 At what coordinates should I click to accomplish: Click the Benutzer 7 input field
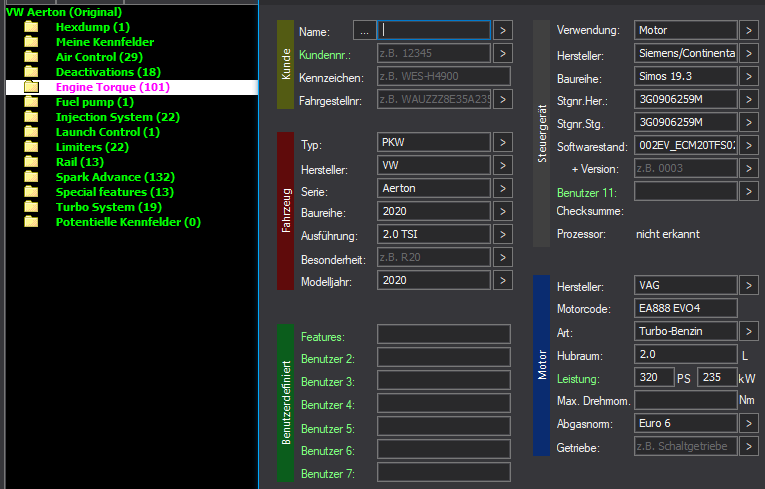click(x=444, y=472)
